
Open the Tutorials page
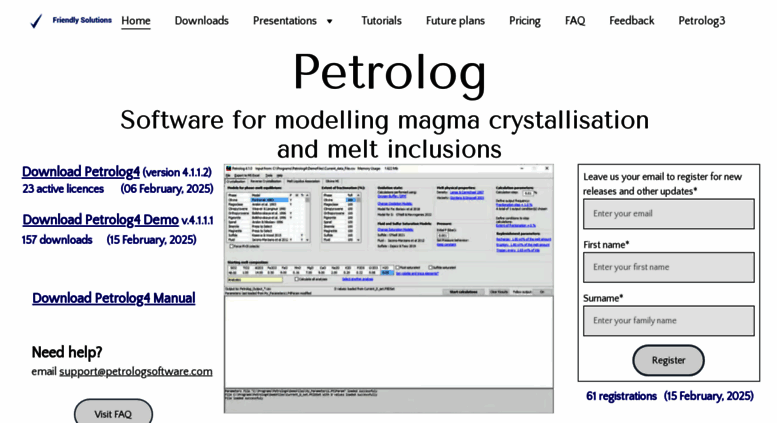[381, 21]
